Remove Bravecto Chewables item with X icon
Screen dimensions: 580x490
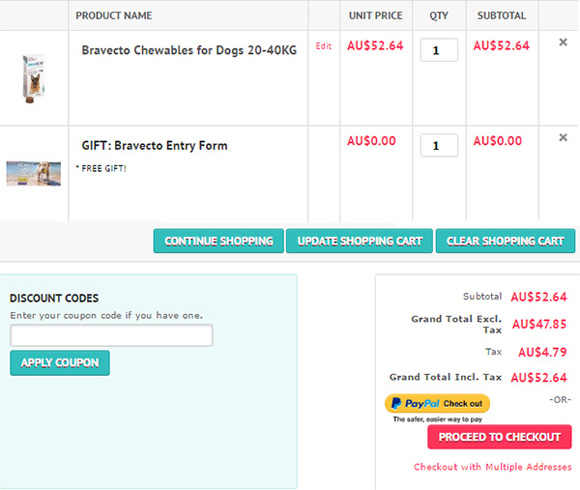coord(563,42)
